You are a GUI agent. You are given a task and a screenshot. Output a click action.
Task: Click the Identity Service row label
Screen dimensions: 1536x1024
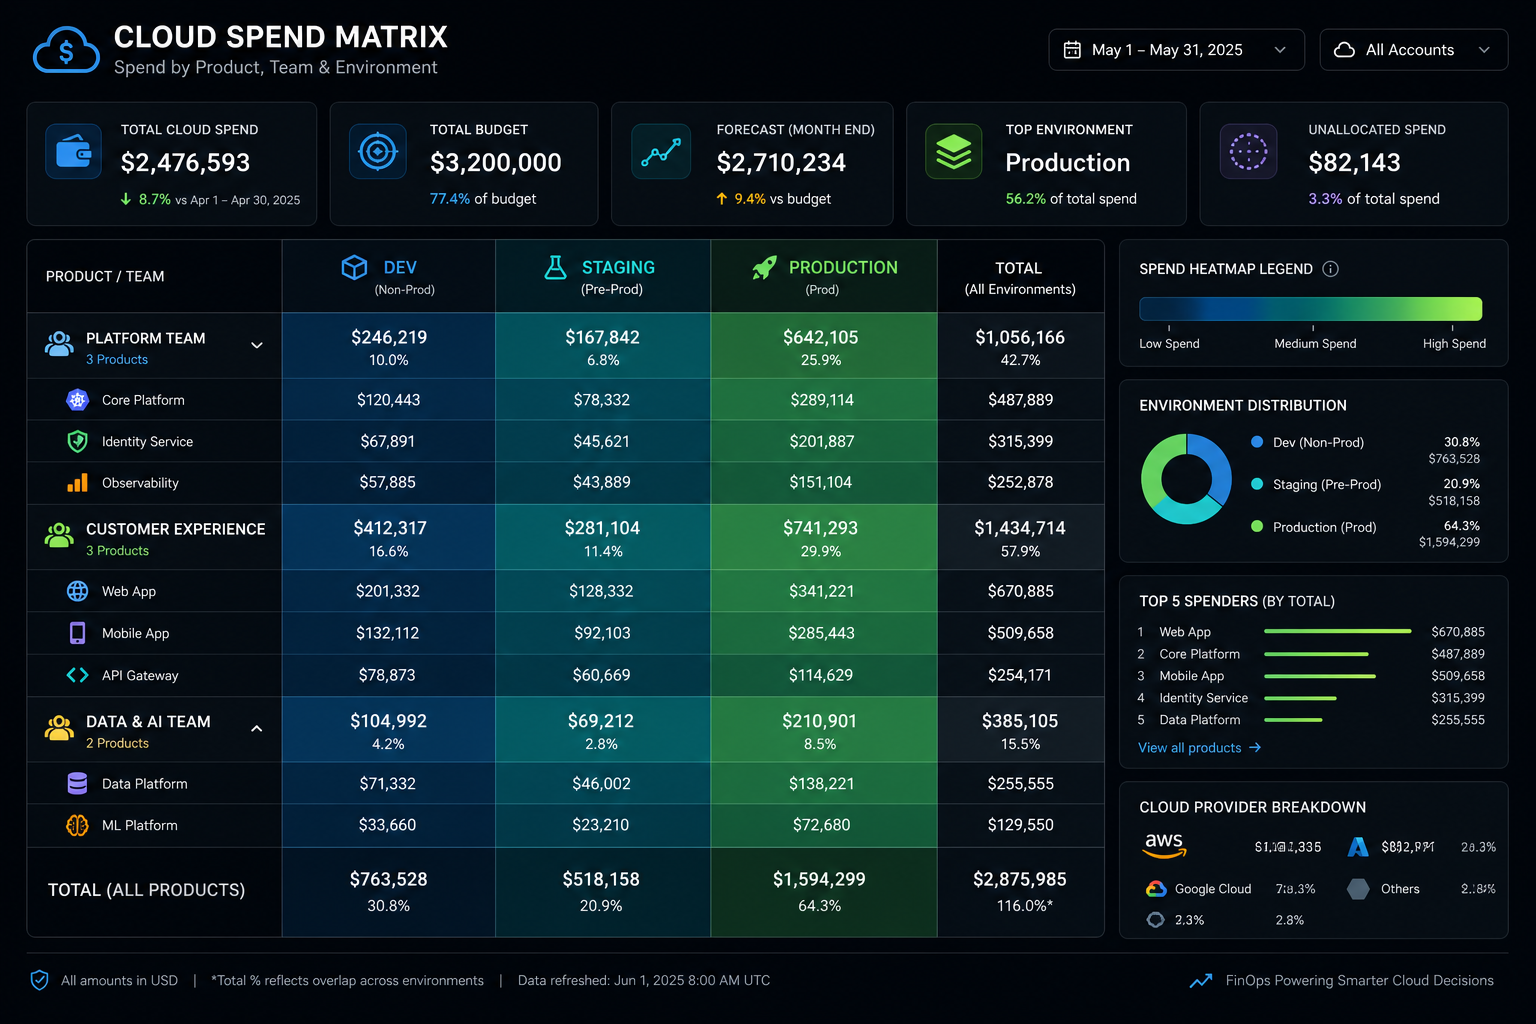(x=147, y=442)
